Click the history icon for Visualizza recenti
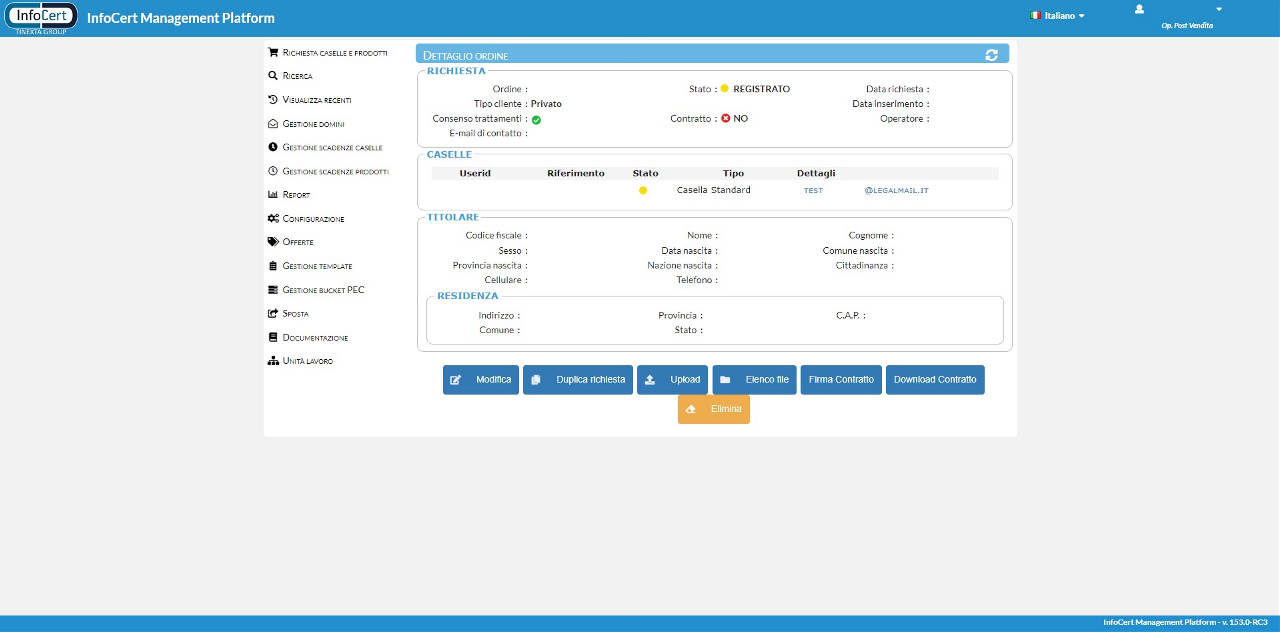 coord(273,100)
